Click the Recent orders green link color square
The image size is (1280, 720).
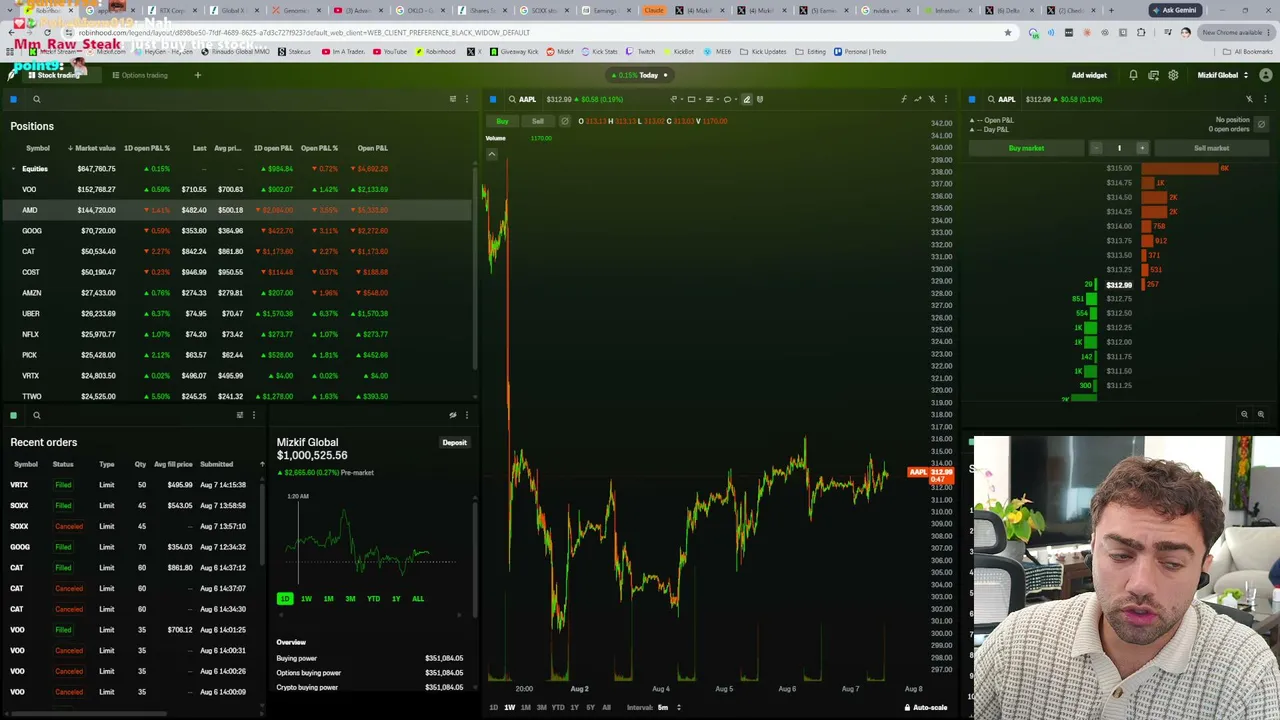point(13,415)
